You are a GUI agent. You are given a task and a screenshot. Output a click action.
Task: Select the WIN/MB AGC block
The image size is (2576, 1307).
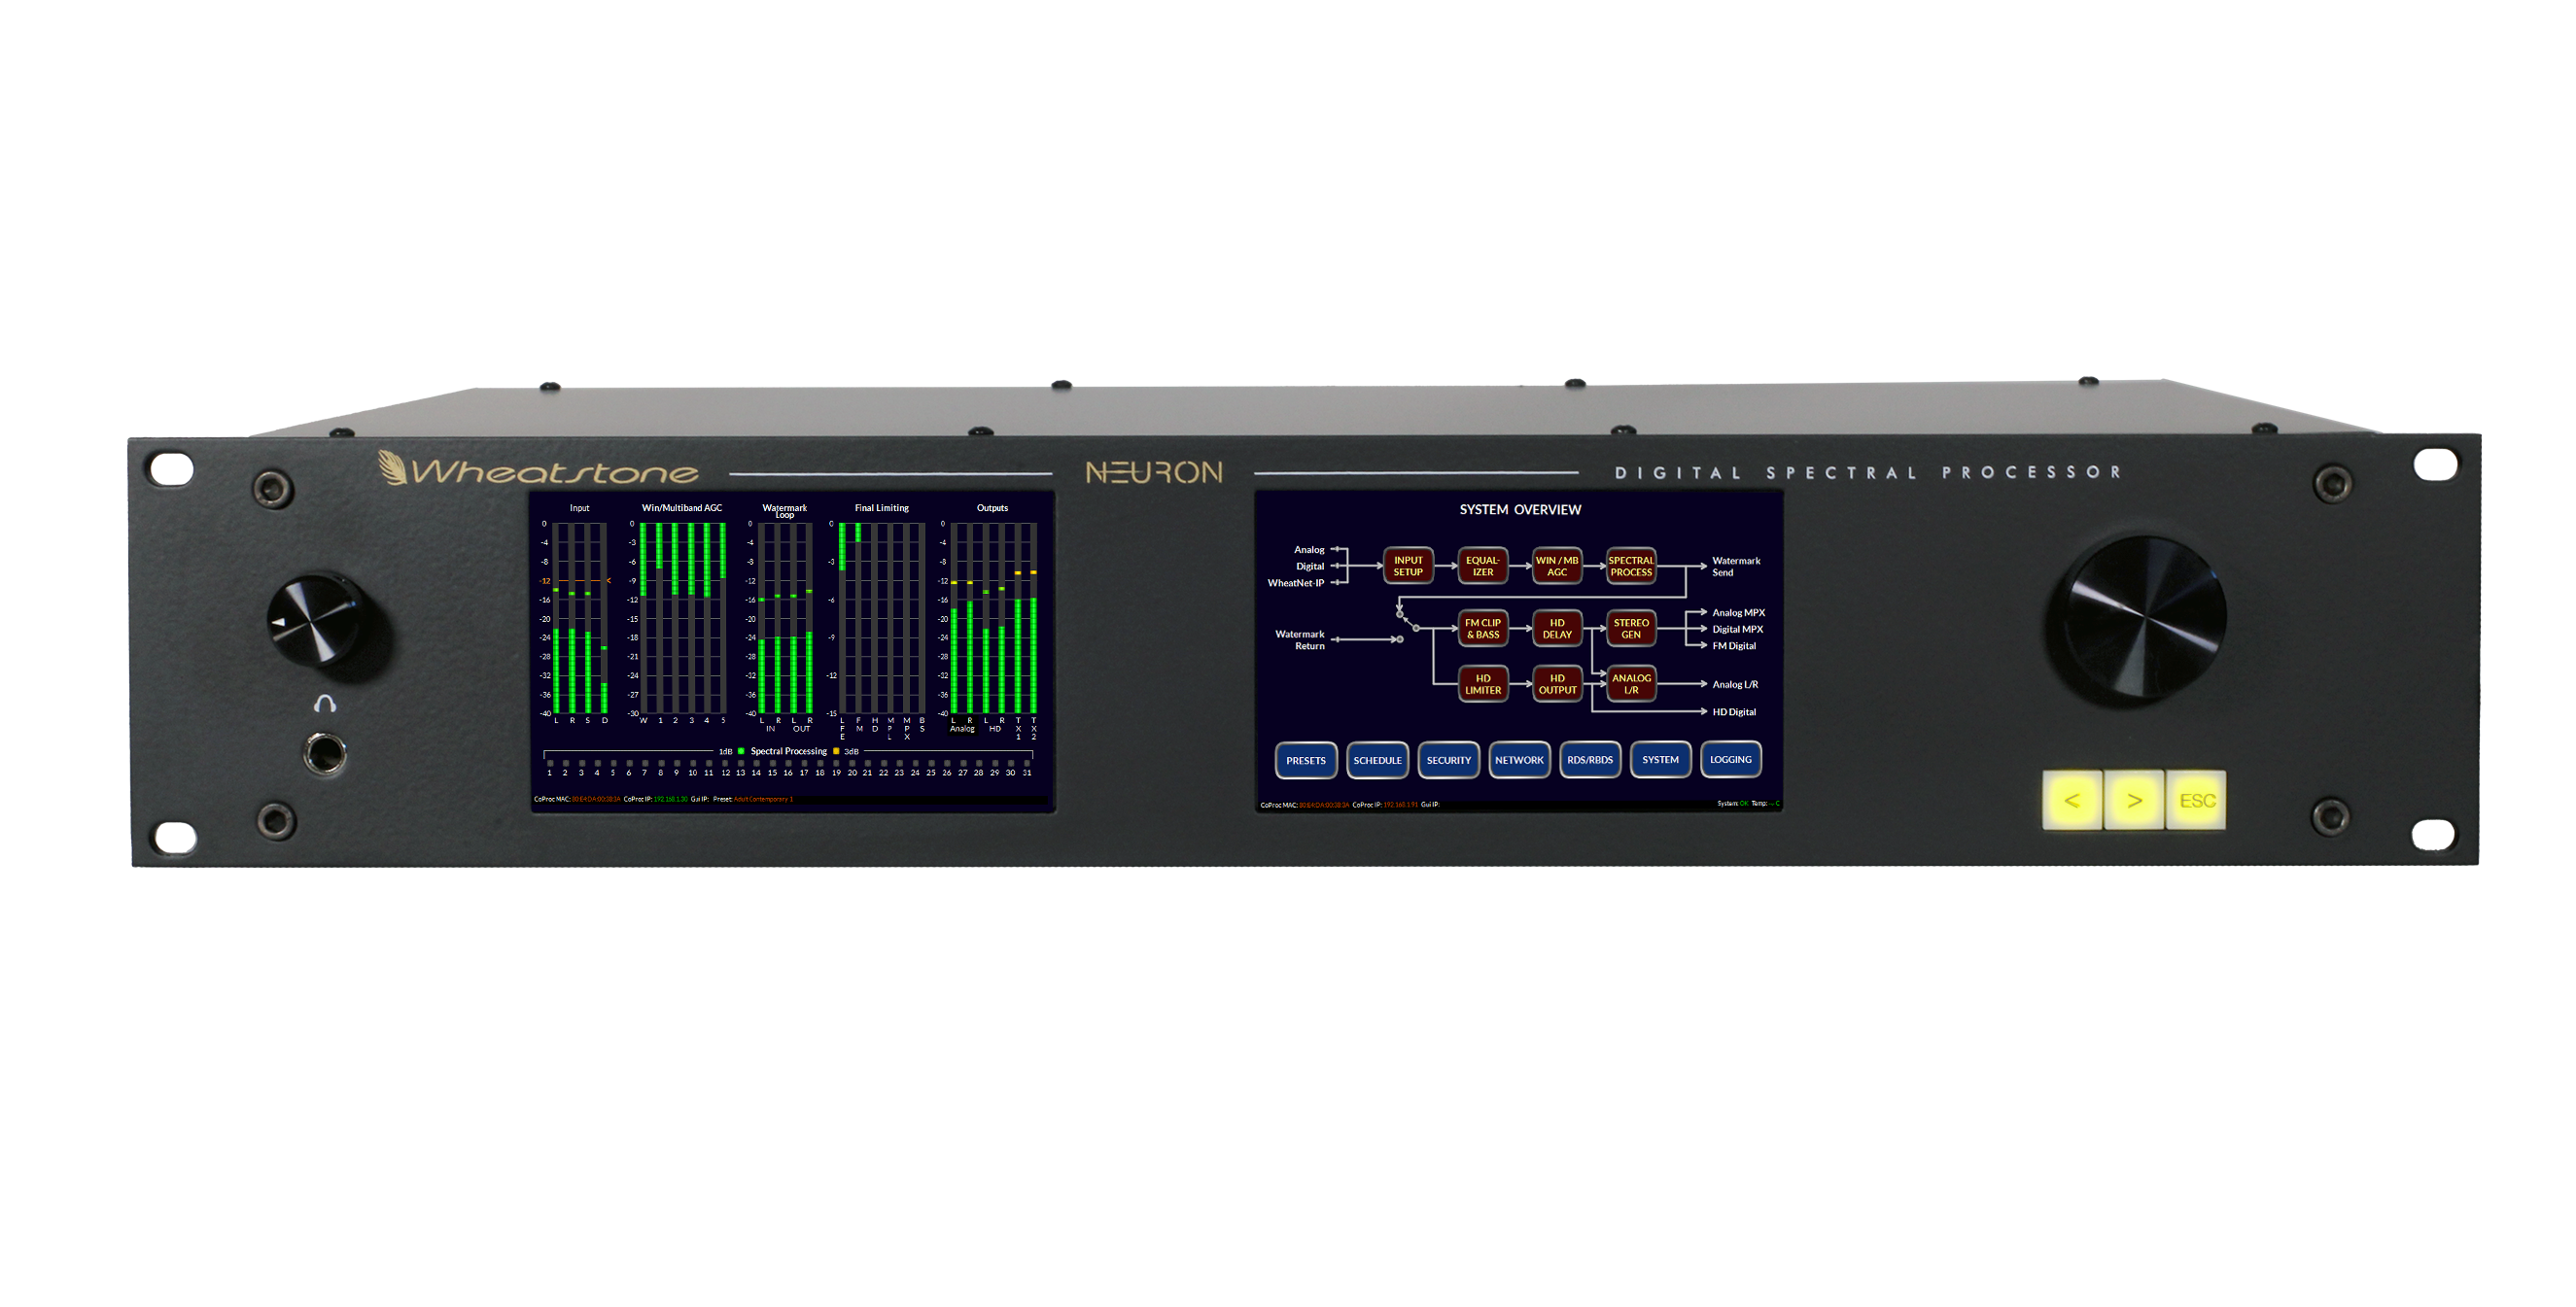tap(1556, 566)
